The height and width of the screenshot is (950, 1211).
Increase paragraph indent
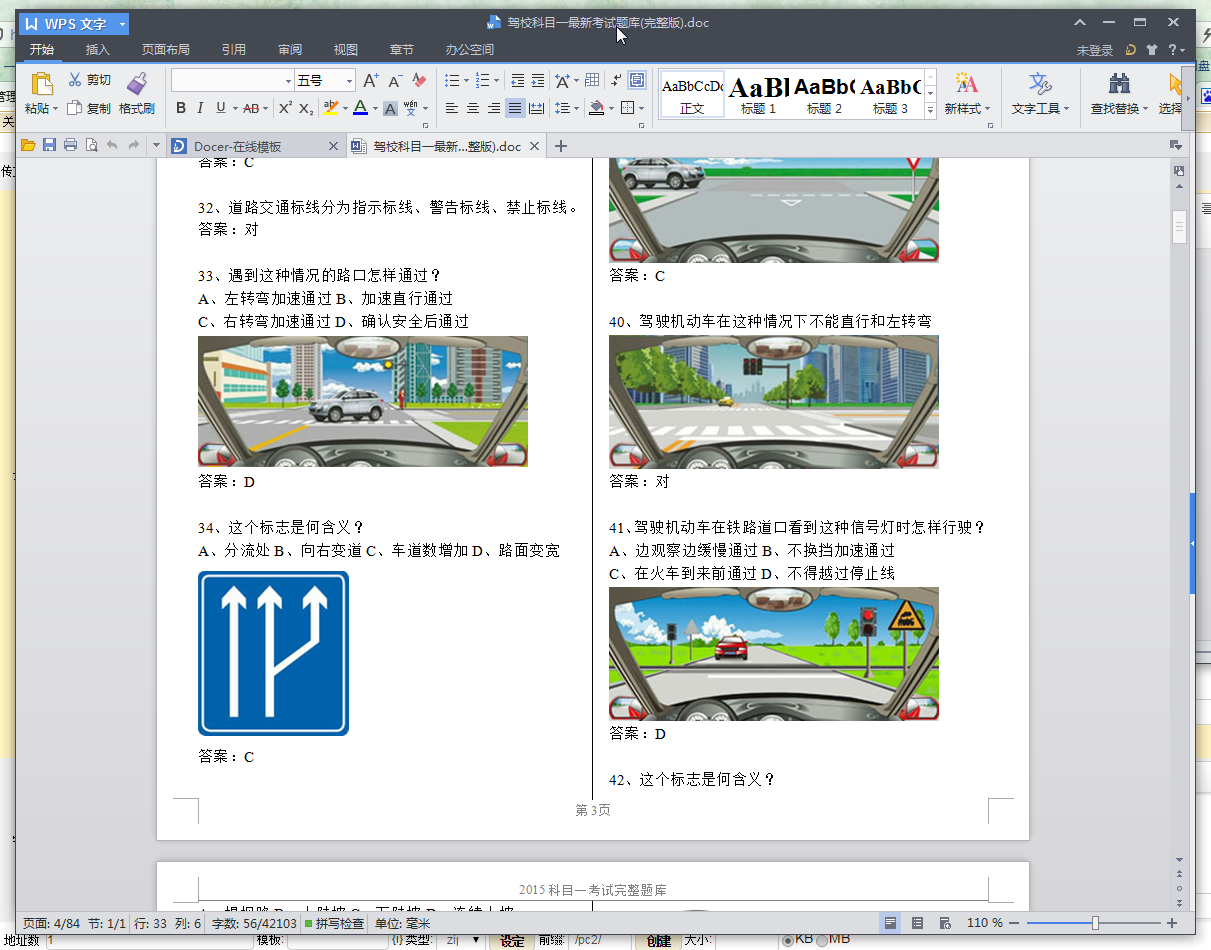point(538,81)
